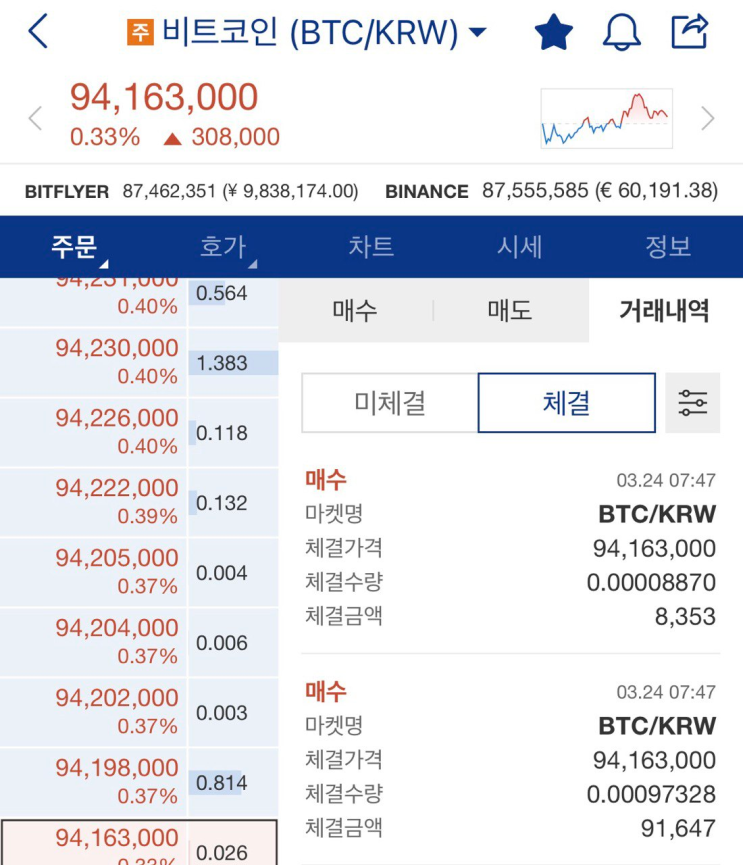The height and width of the screenshot is (865, 743).
Task: Toggle the favorite star icon
Action: pos(553,32)
